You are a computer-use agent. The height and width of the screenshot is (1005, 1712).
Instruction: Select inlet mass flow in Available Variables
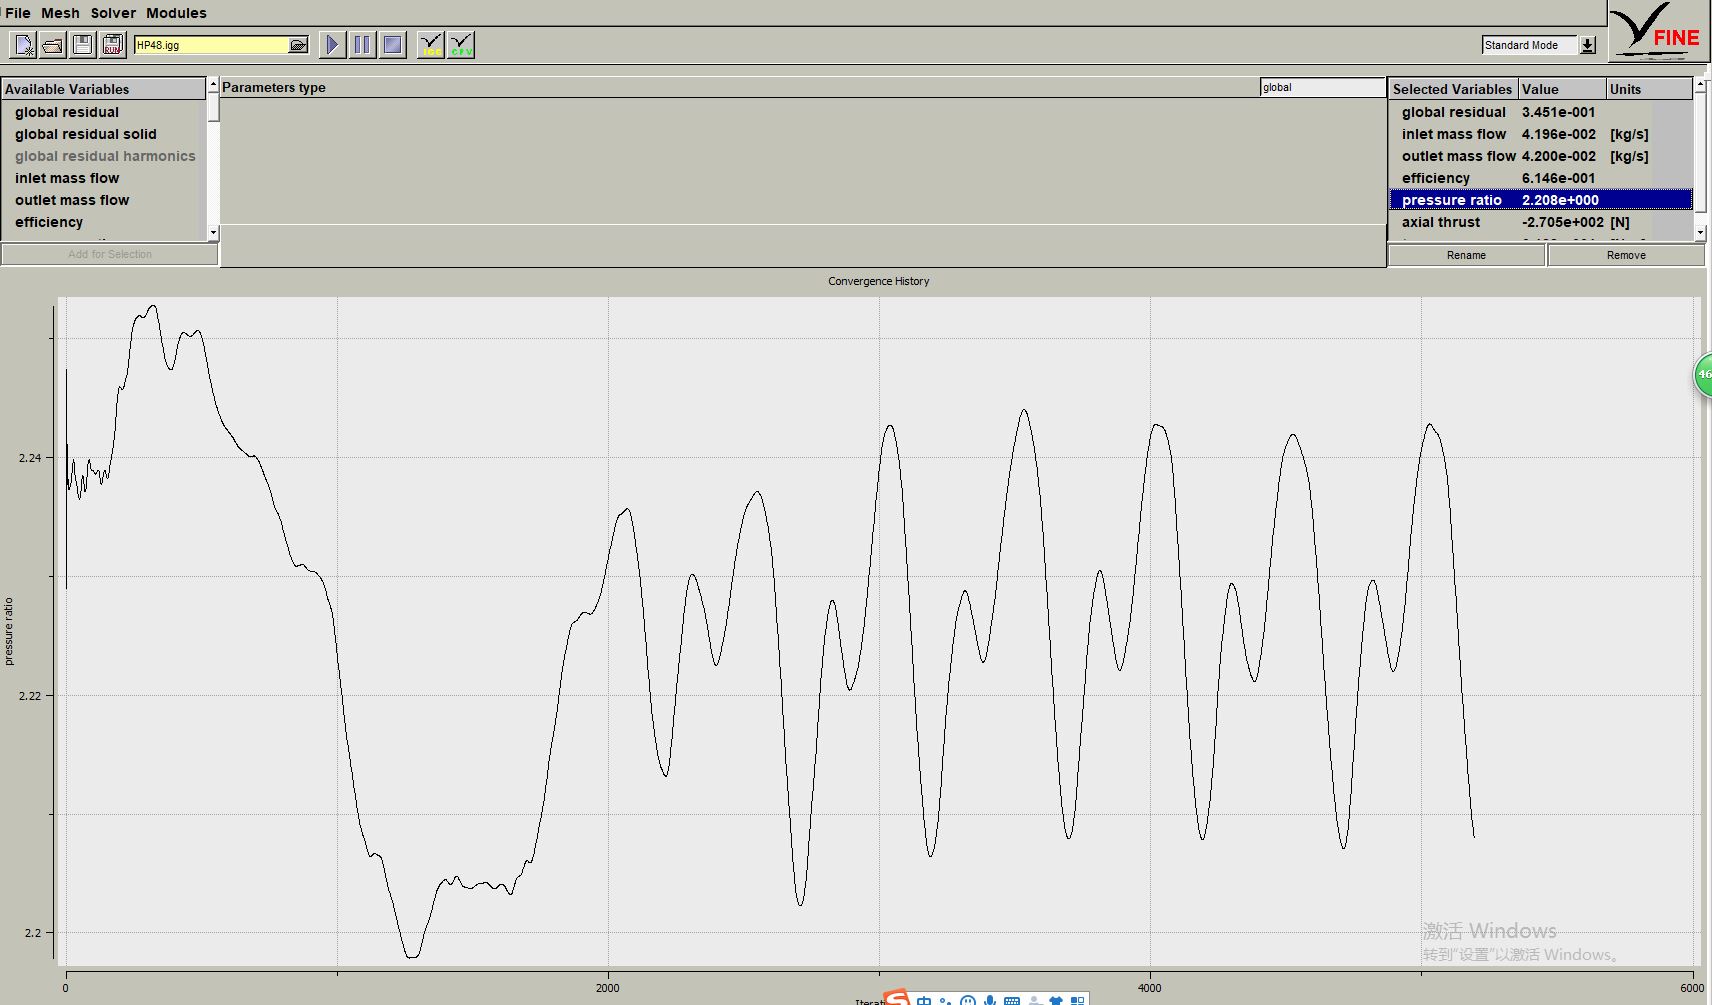coord(67,178)
